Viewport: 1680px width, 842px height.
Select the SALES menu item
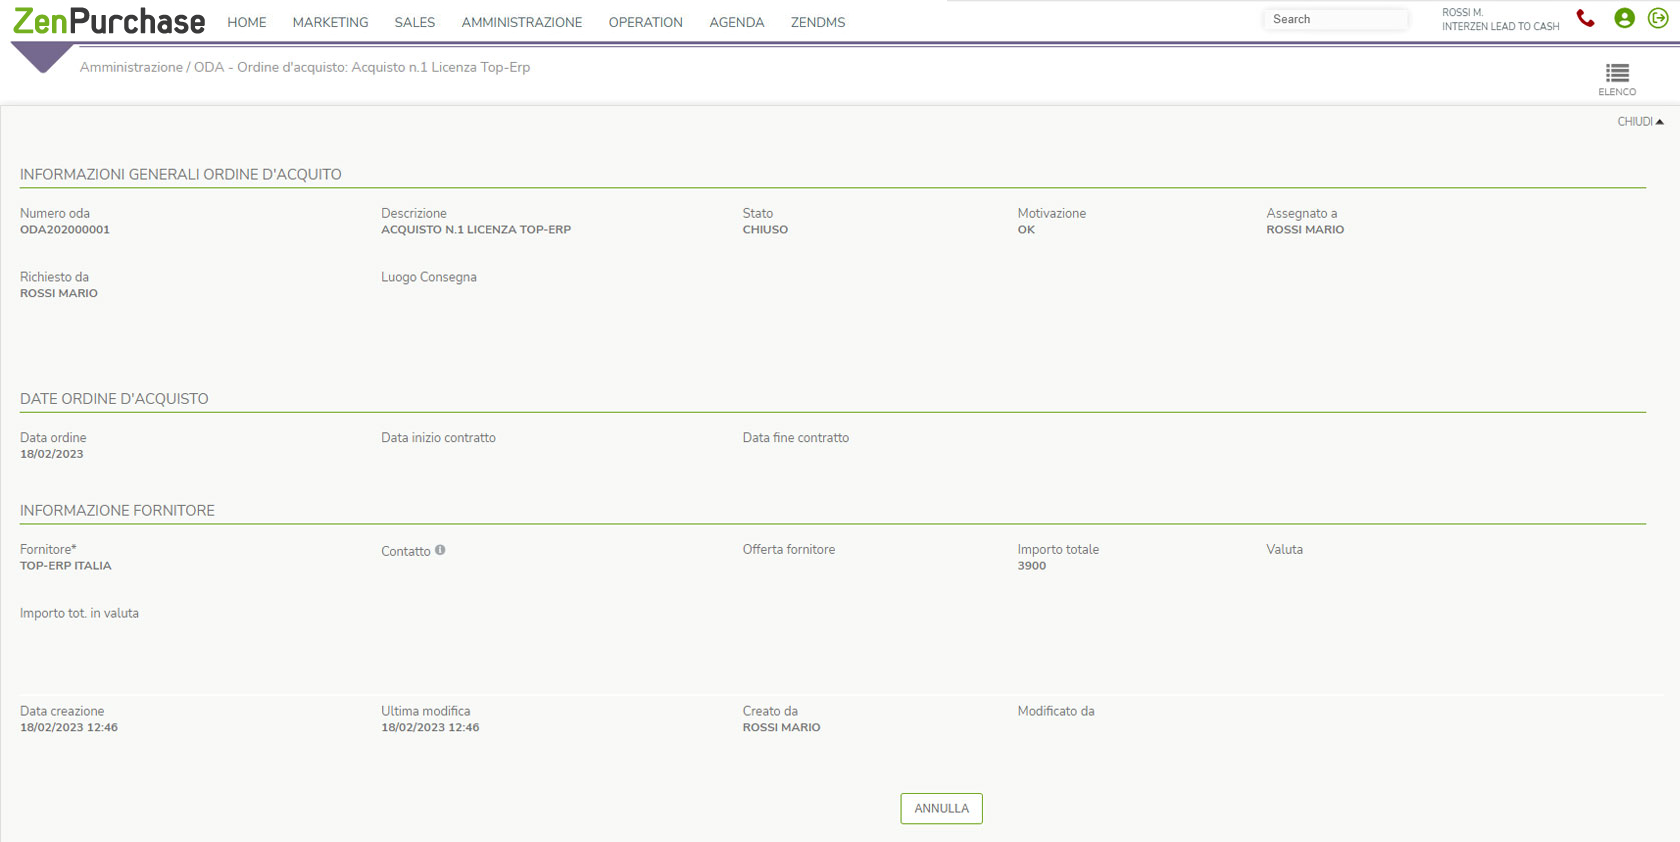[x=414, y=22]
